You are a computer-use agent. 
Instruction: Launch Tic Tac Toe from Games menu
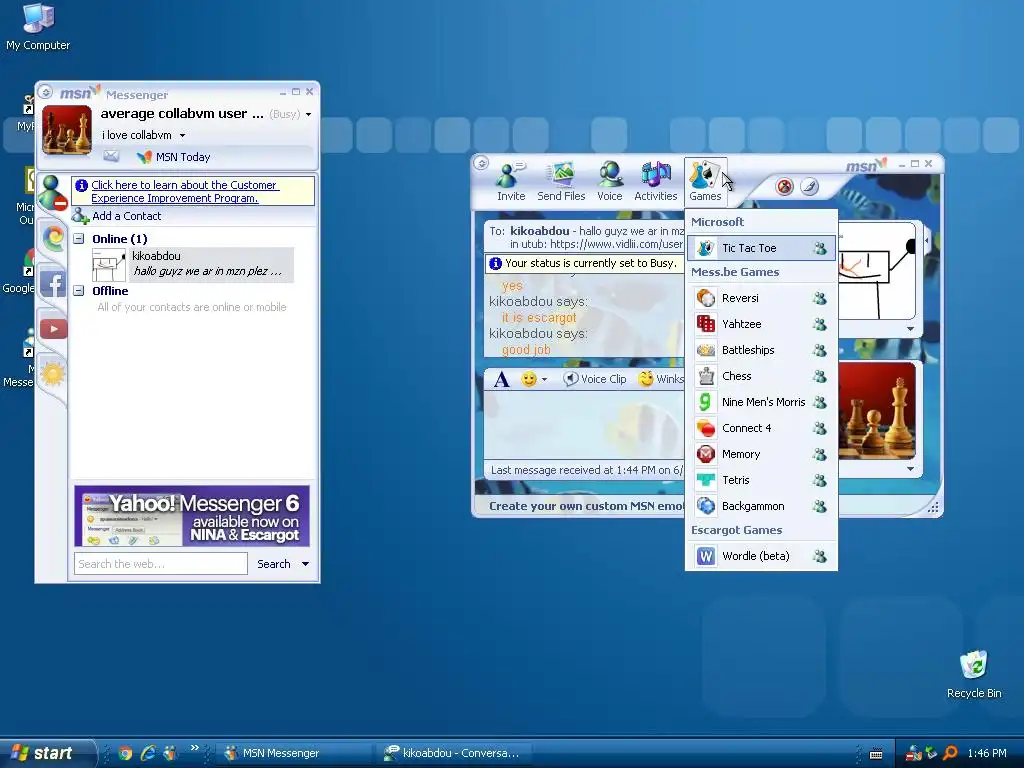761,248
